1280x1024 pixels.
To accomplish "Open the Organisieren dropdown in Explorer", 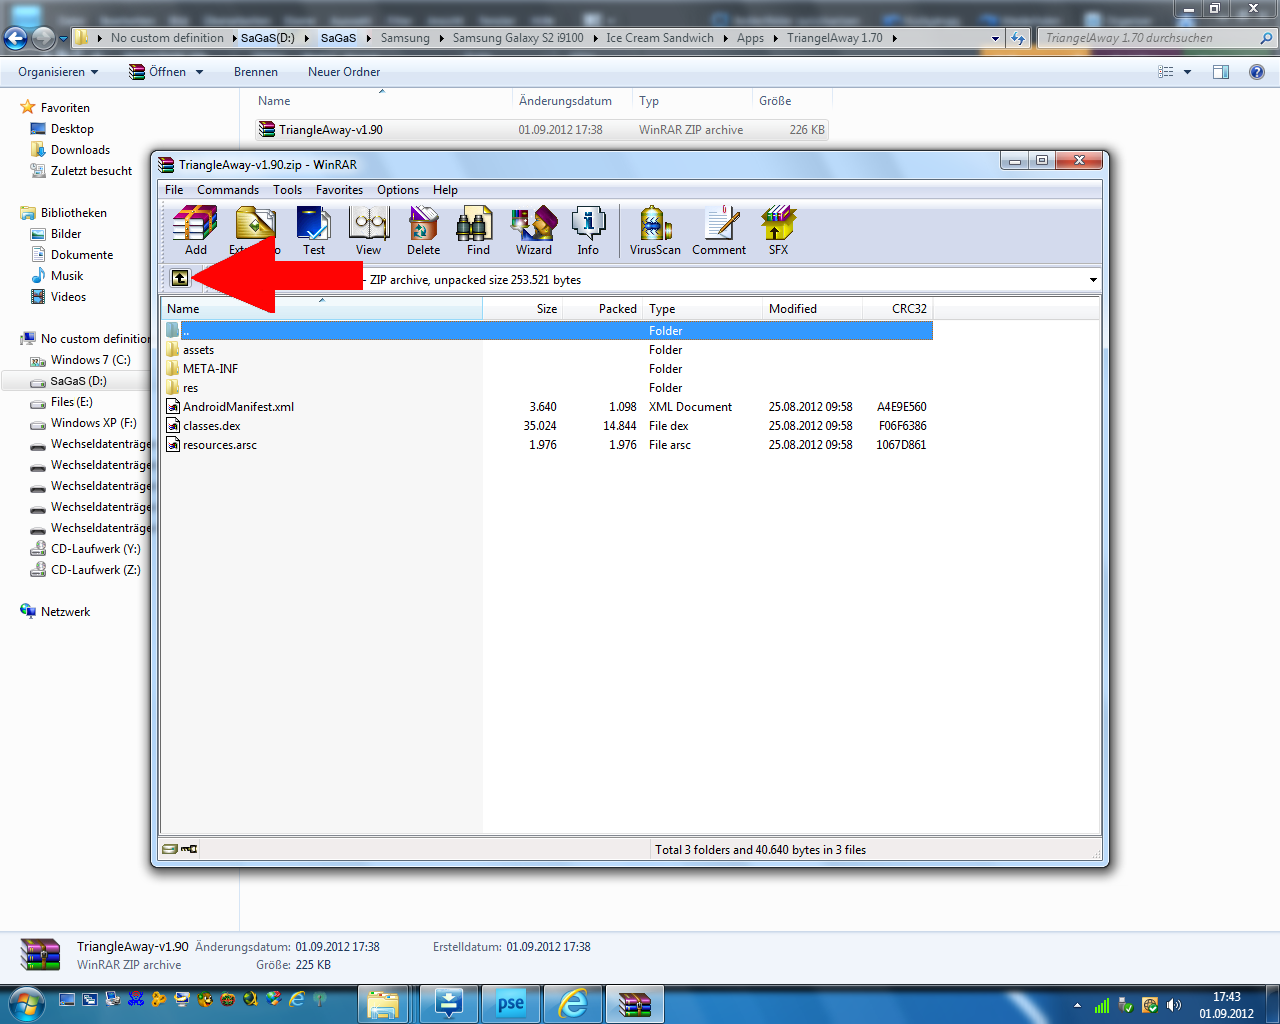I will pyautogui.click(x=58, y=72).
